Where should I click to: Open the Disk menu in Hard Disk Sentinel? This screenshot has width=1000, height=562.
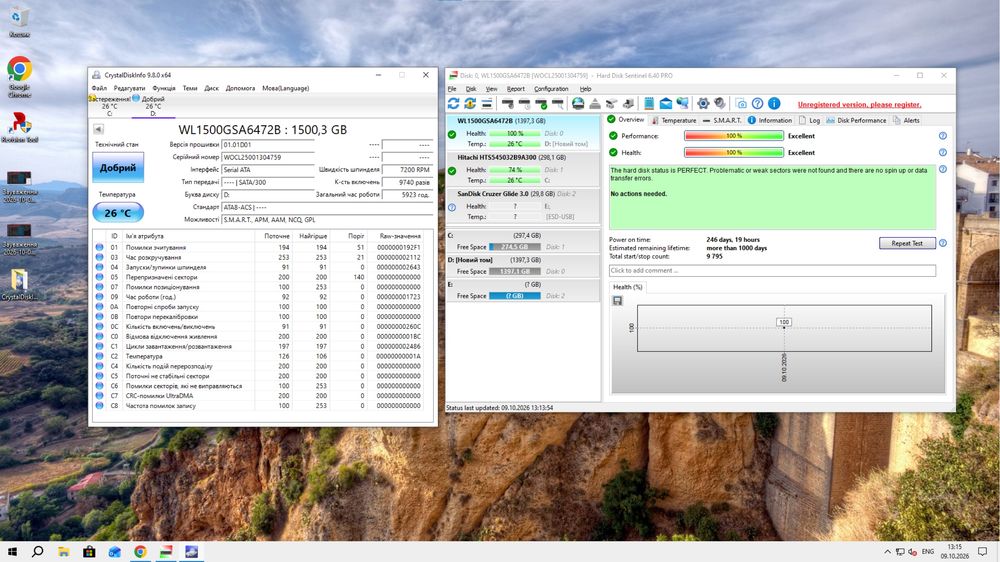click(471, 89)
